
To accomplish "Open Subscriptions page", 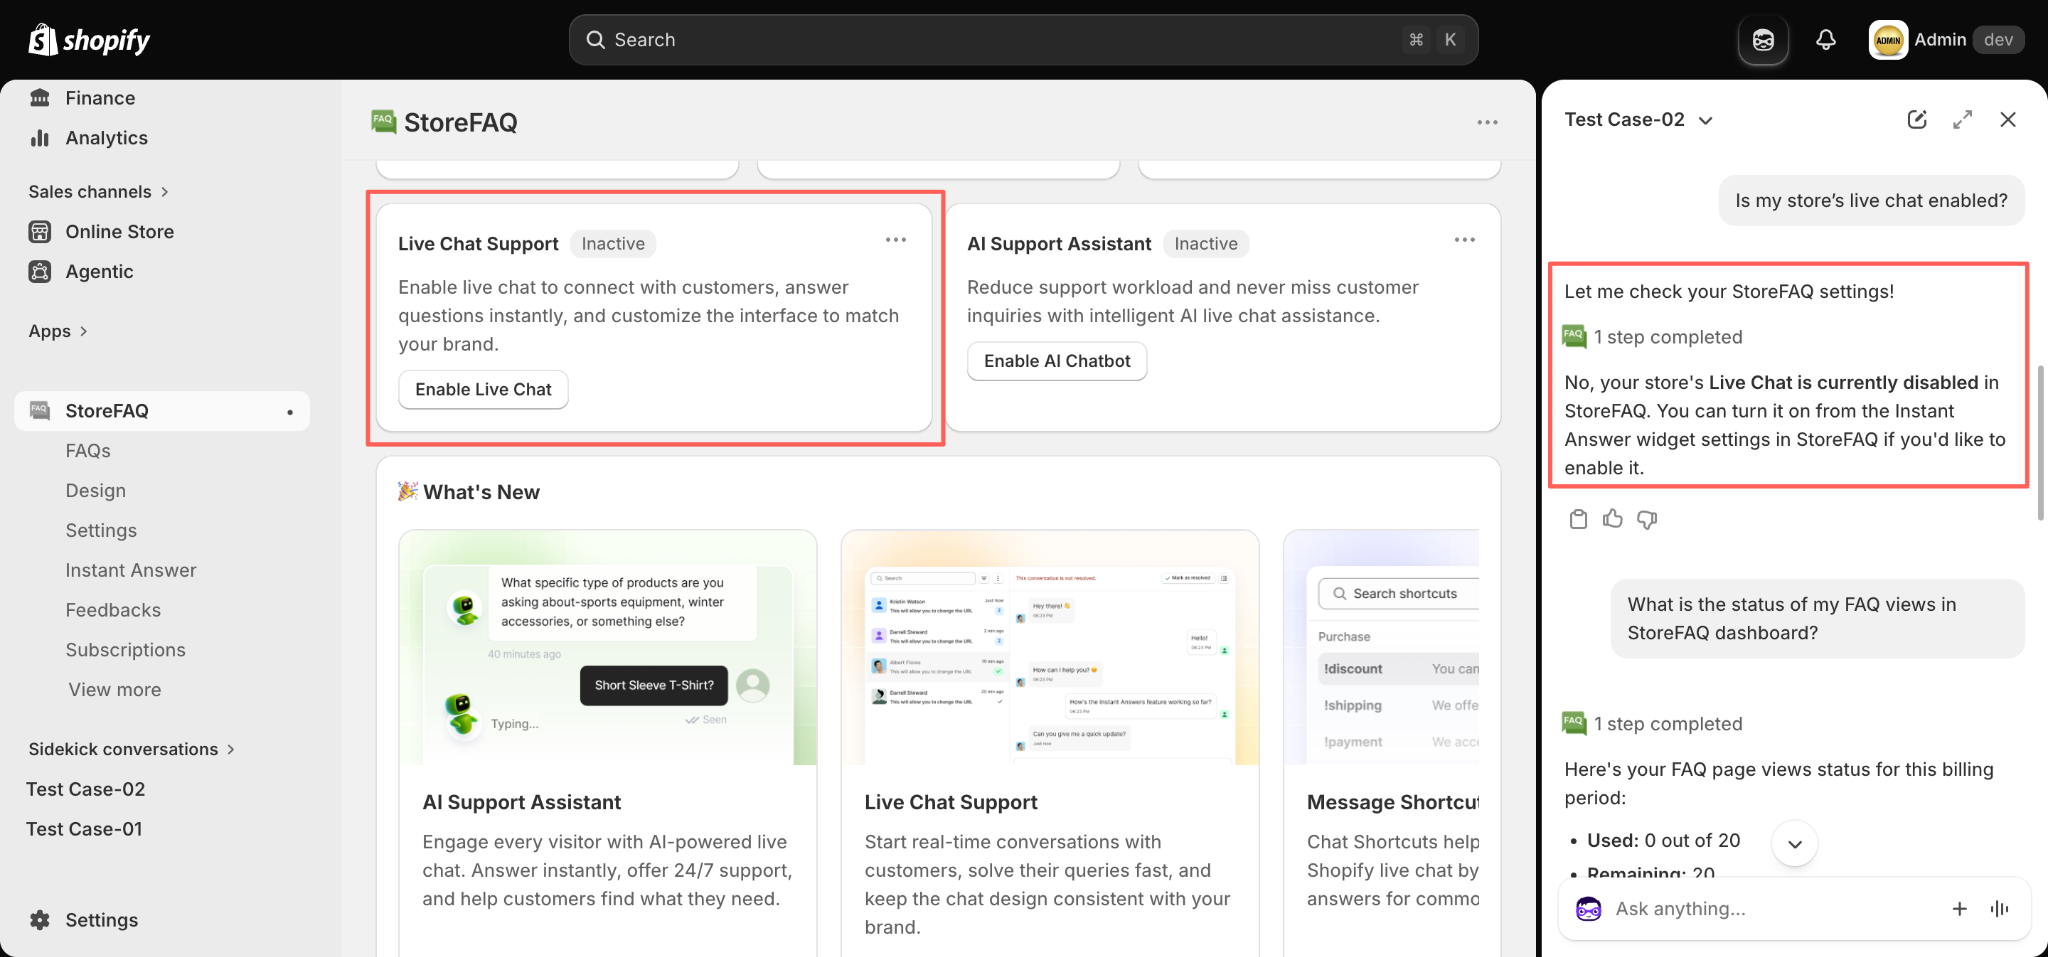I will [126, 650].
